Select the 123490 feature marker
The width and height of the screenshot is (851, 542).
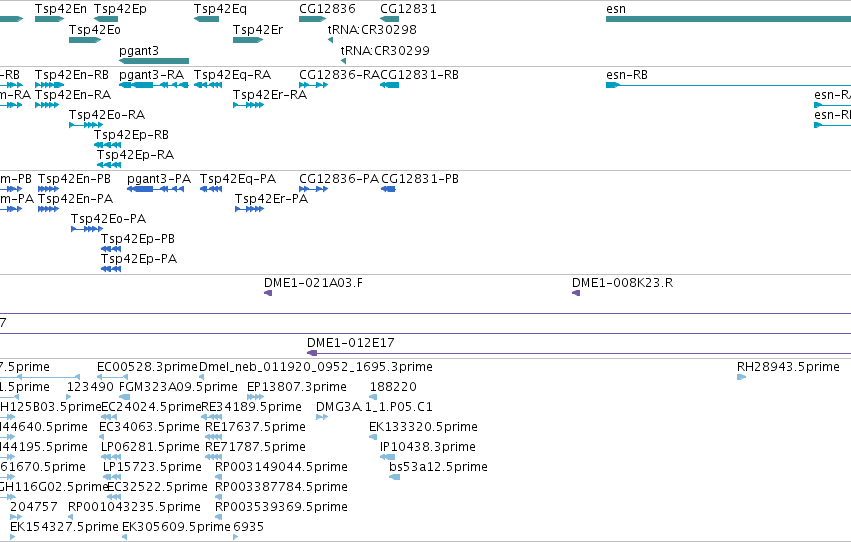click(x=69, y=397)
